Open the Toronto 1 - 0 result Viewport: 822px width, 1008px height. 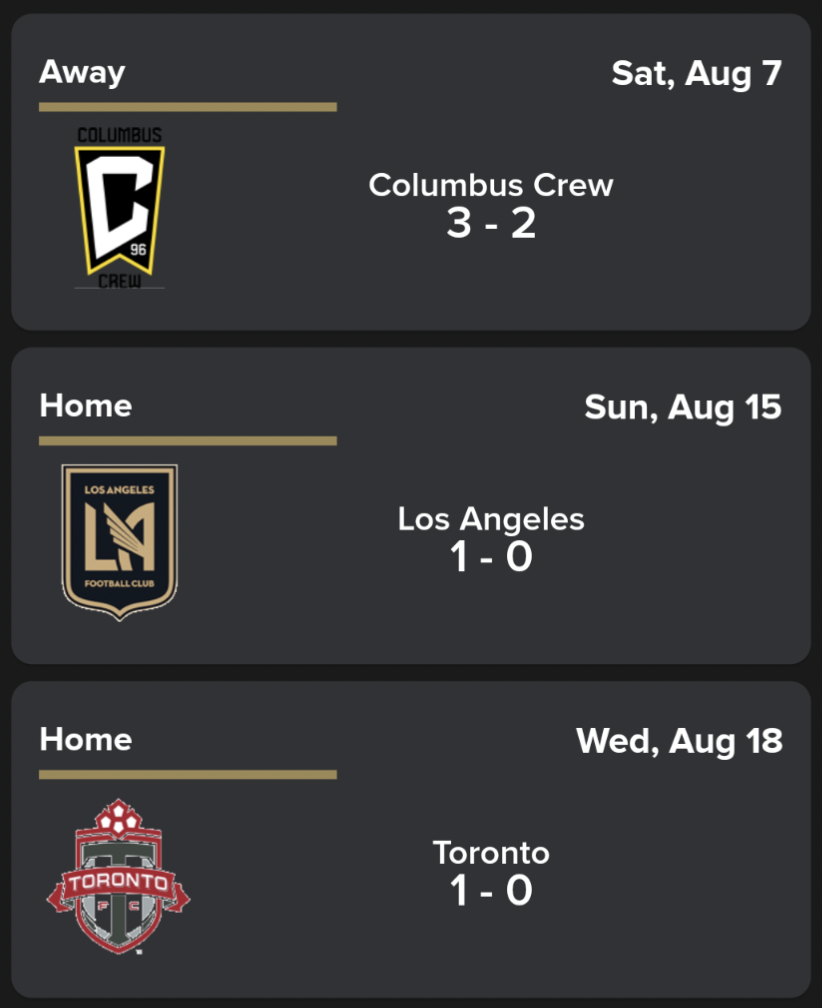coord(411,840)
